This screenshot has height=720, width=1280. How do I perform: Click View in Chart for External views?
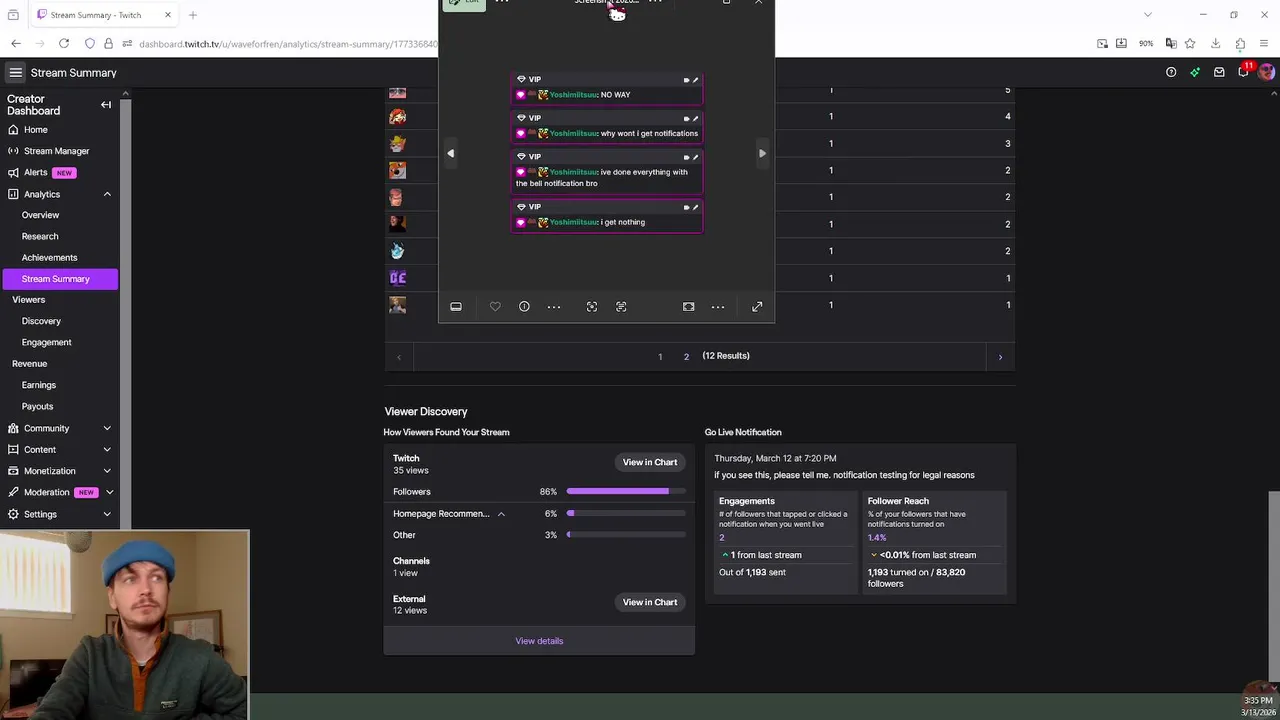click(650, 602)
